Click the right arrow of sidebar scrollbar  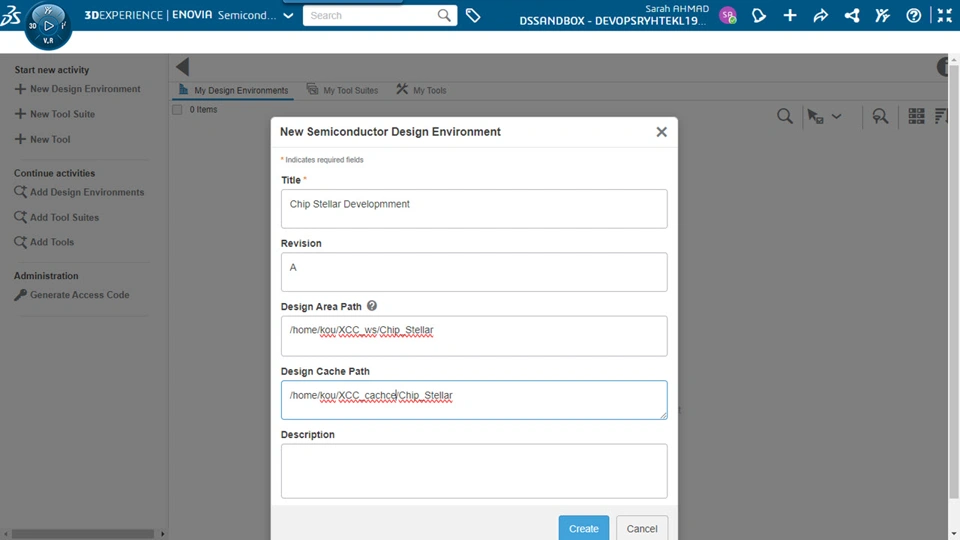pos(162,534)
